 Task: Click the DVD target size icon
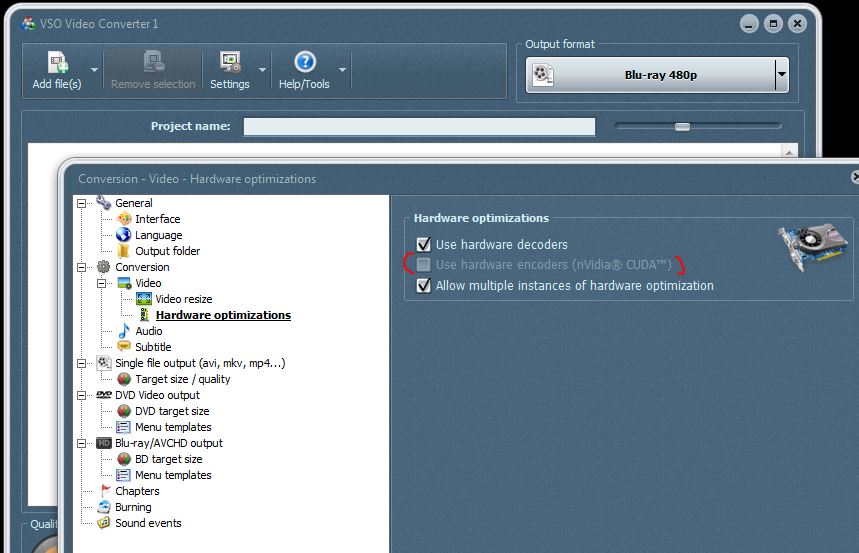(x=124, y=411)
